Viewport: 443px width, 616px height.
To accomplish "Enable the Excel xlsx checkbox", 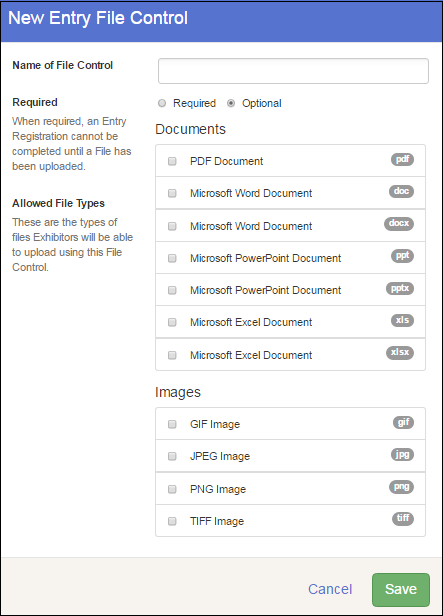I will coord(172,355).
